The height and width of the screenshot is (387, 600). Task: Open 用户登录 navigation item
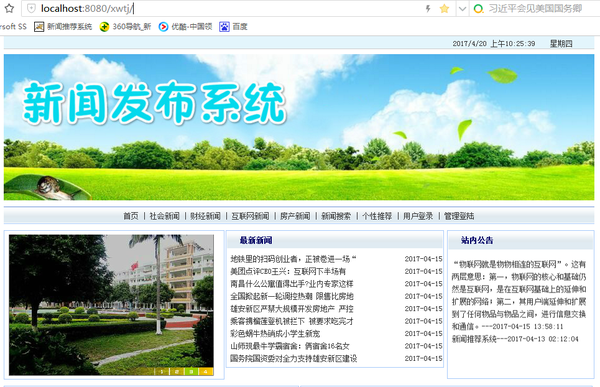tap(418, 216)
